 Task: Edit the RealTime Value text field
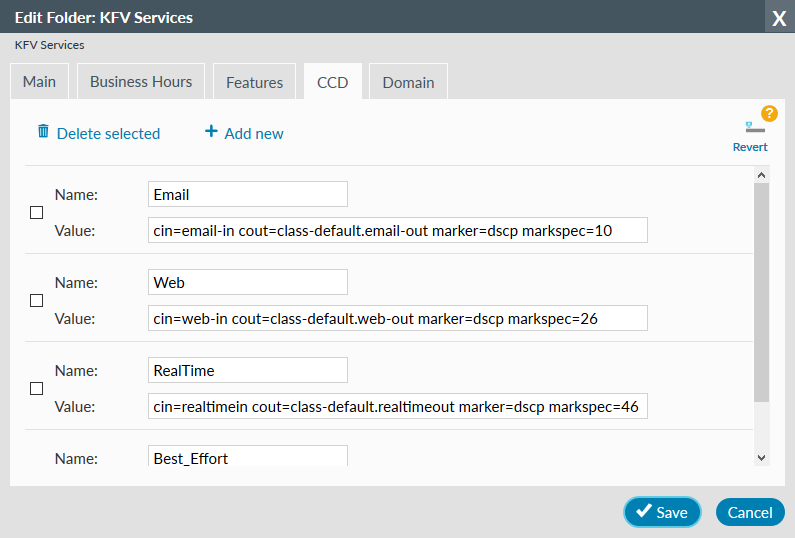tap(397, 406)
